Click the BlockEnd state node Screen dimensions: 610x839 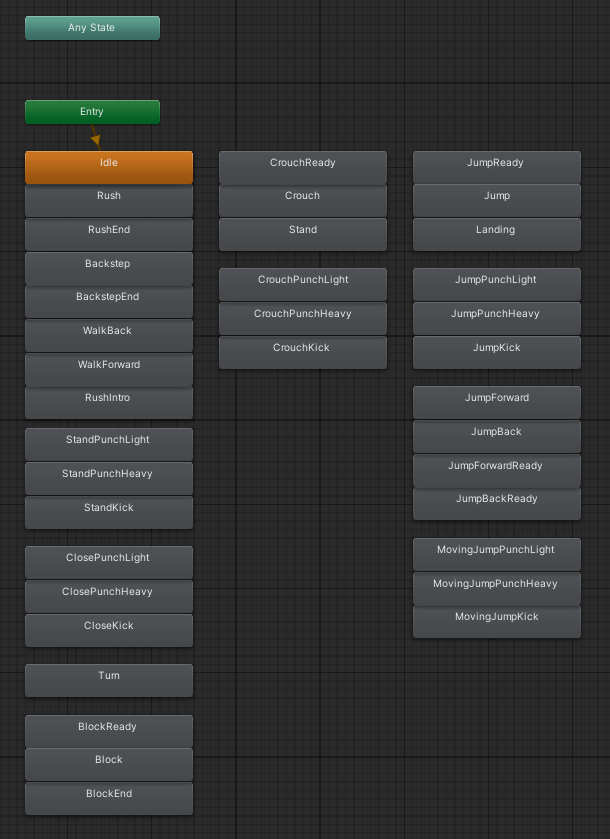point(108,798)
